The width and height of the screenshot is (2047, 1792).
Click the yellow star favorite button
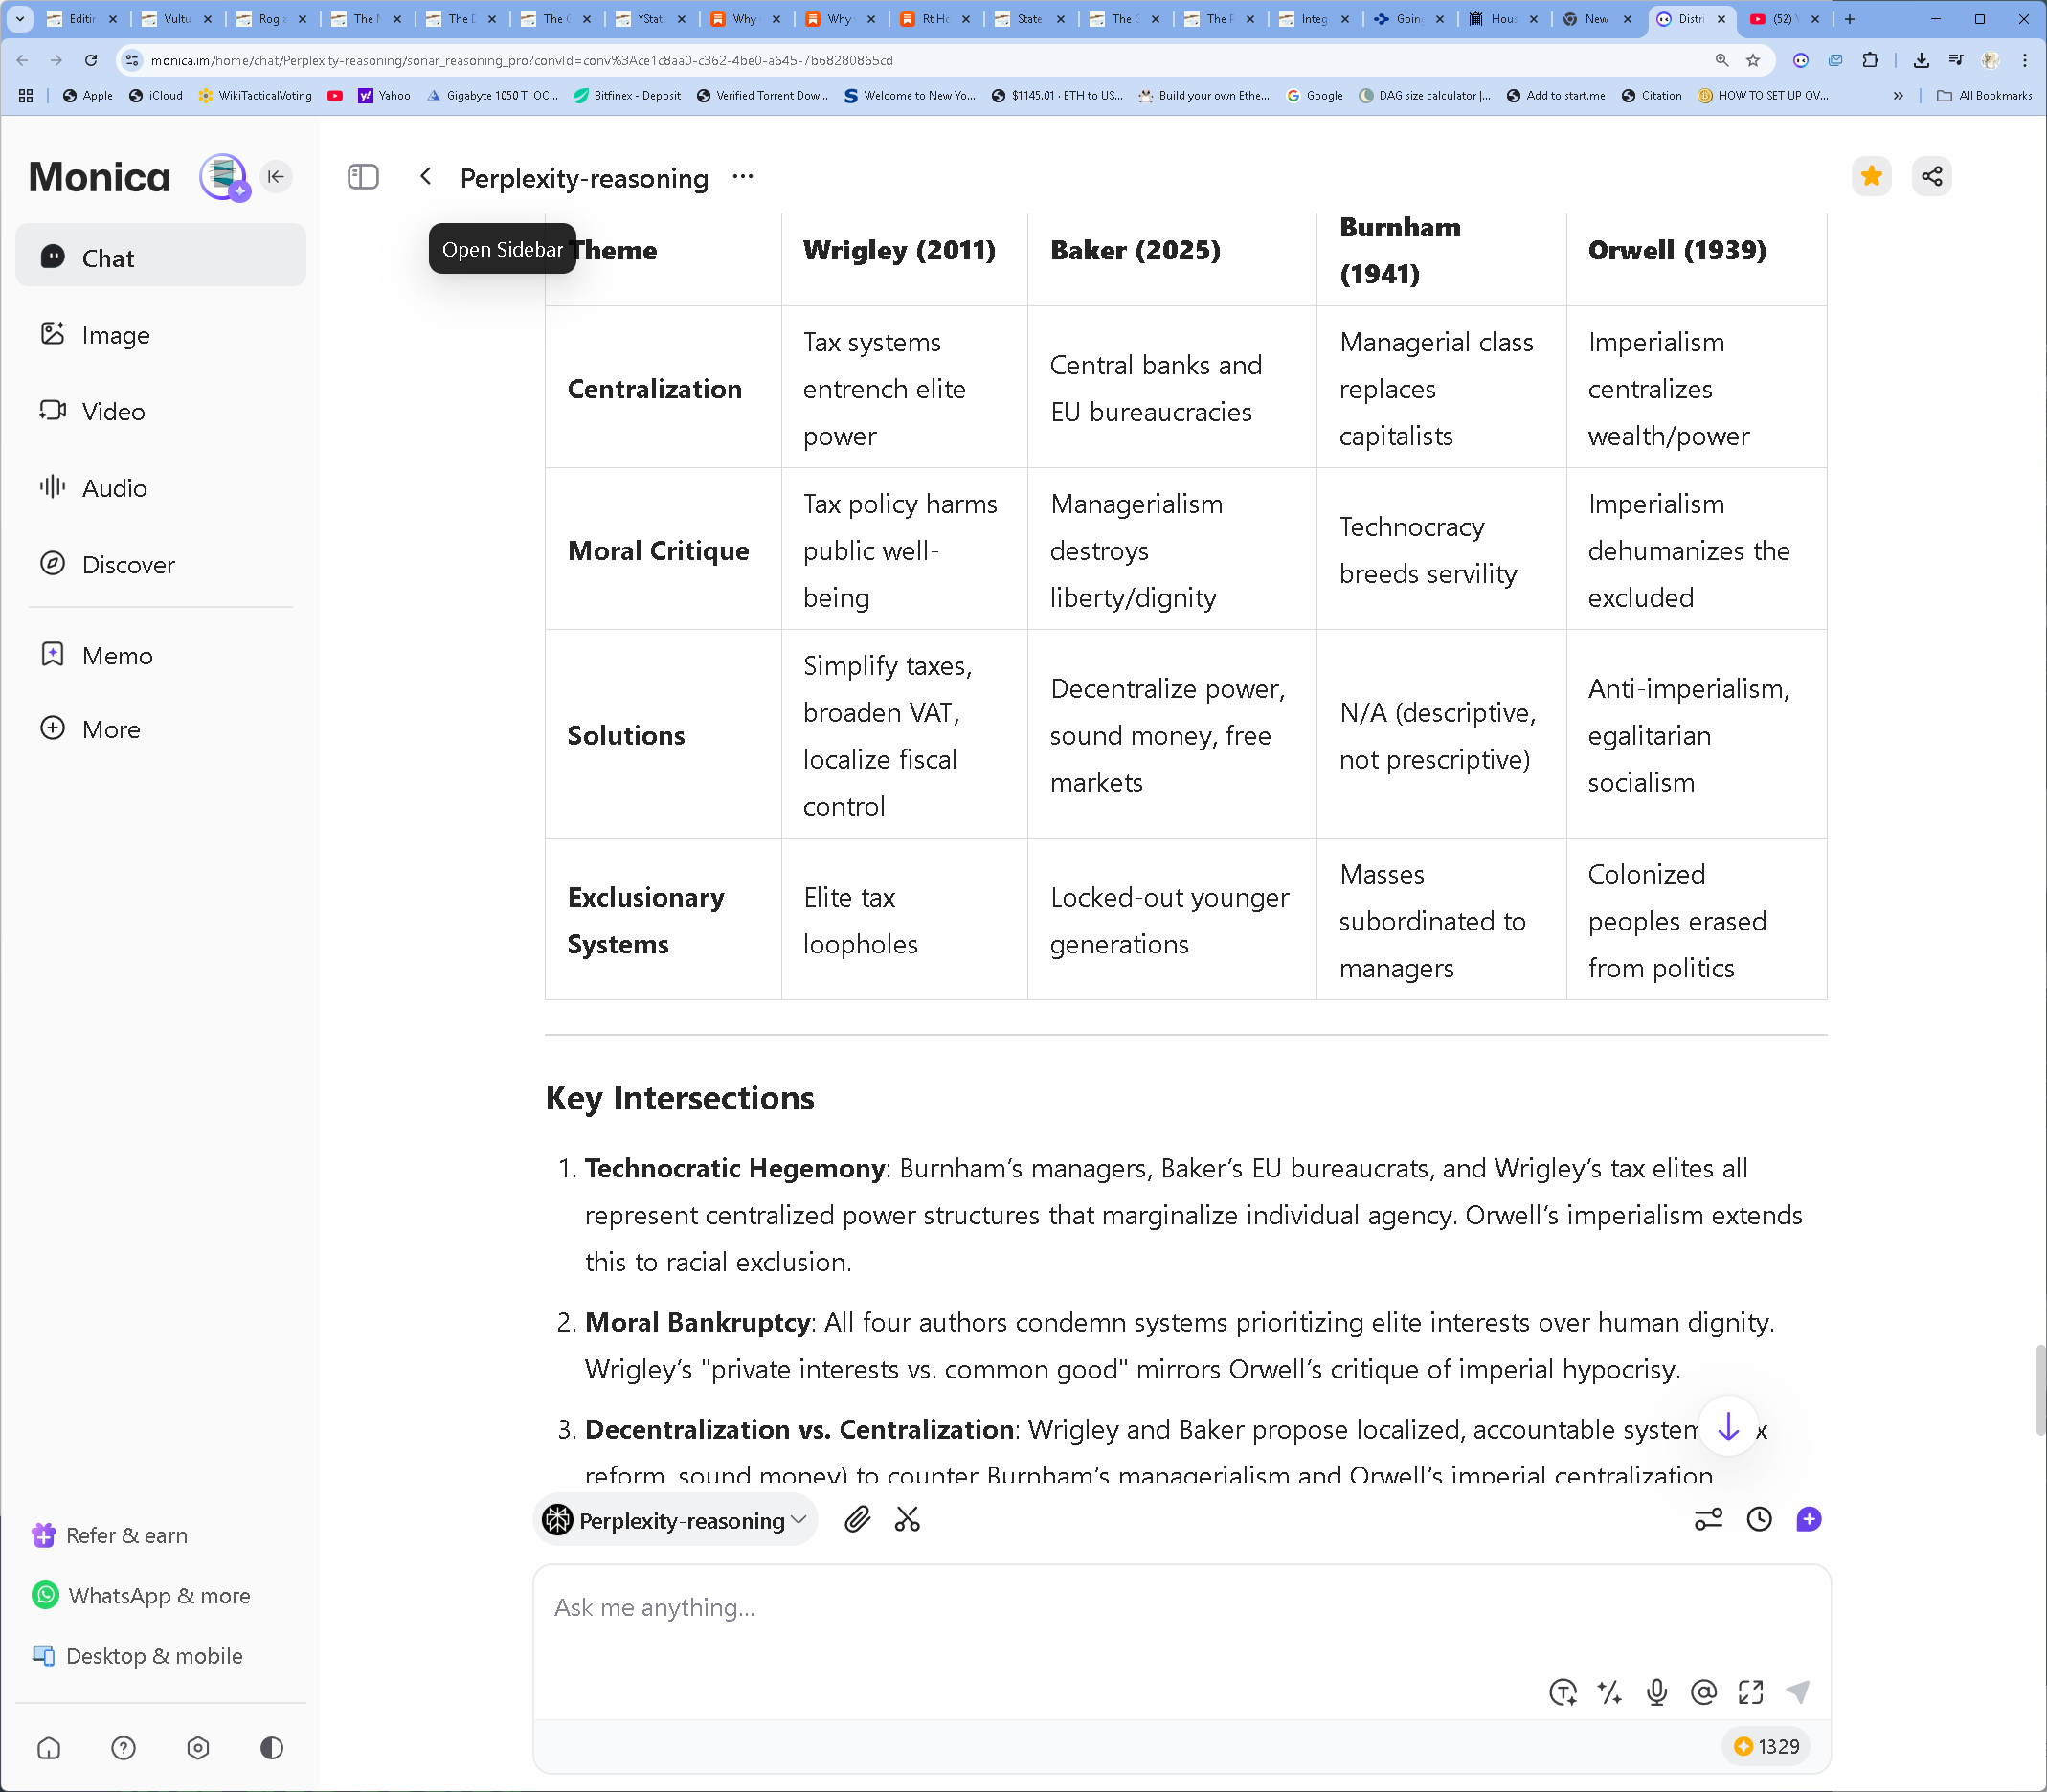pyautogui.click(x=1871, y=177)
